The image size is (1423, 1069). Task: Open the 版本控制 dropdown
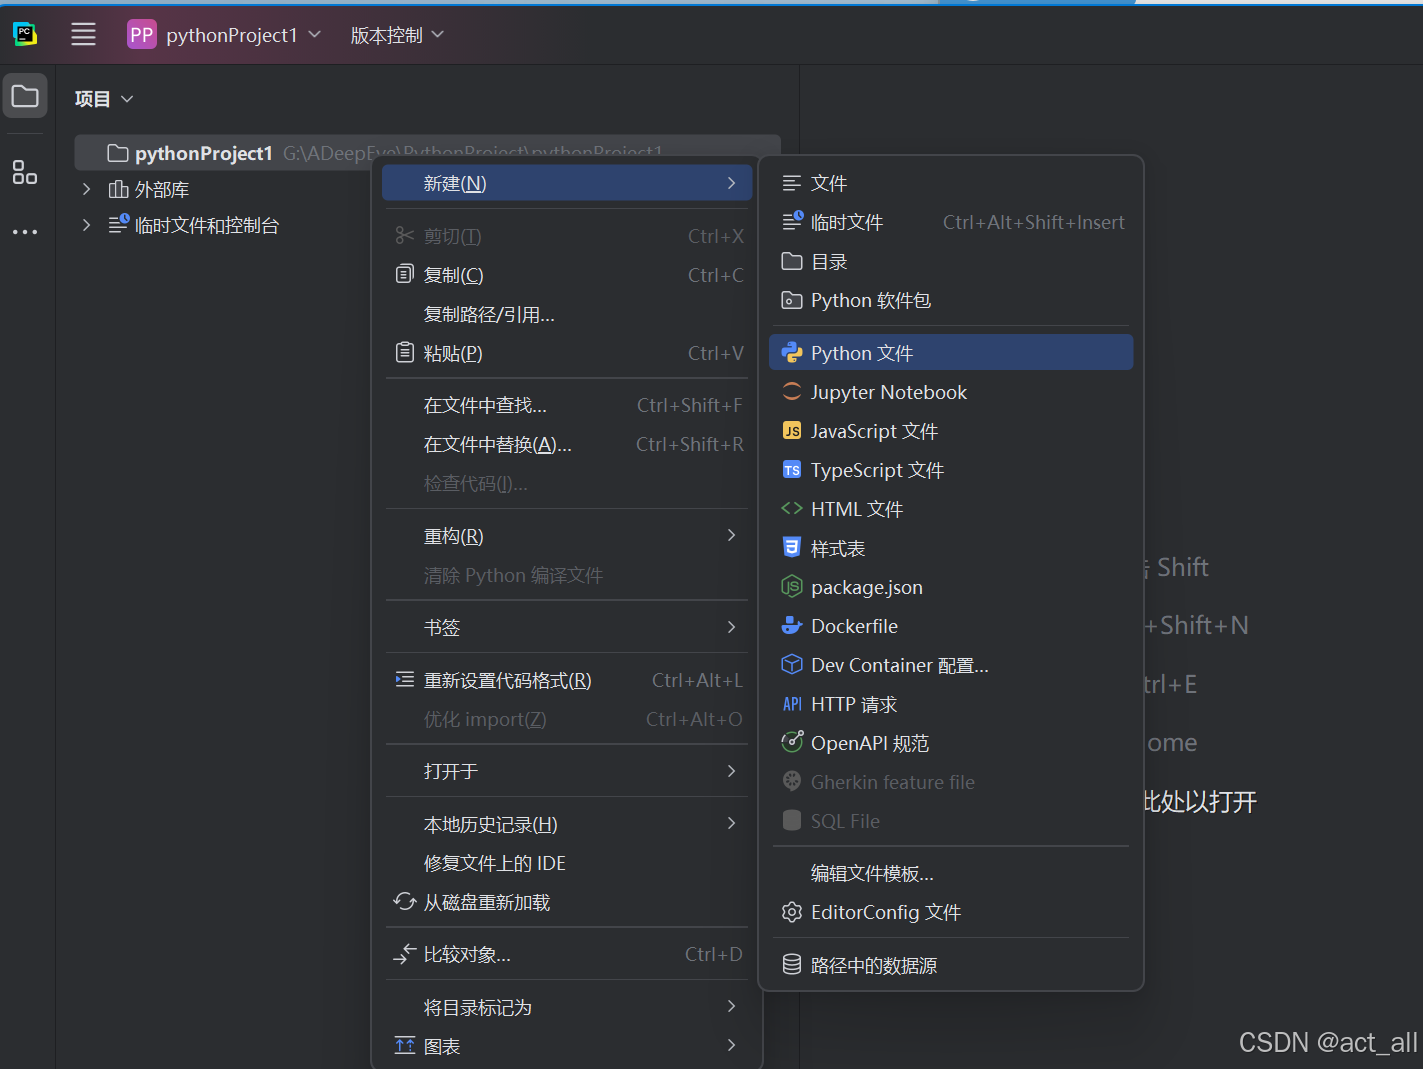[396, 34]
